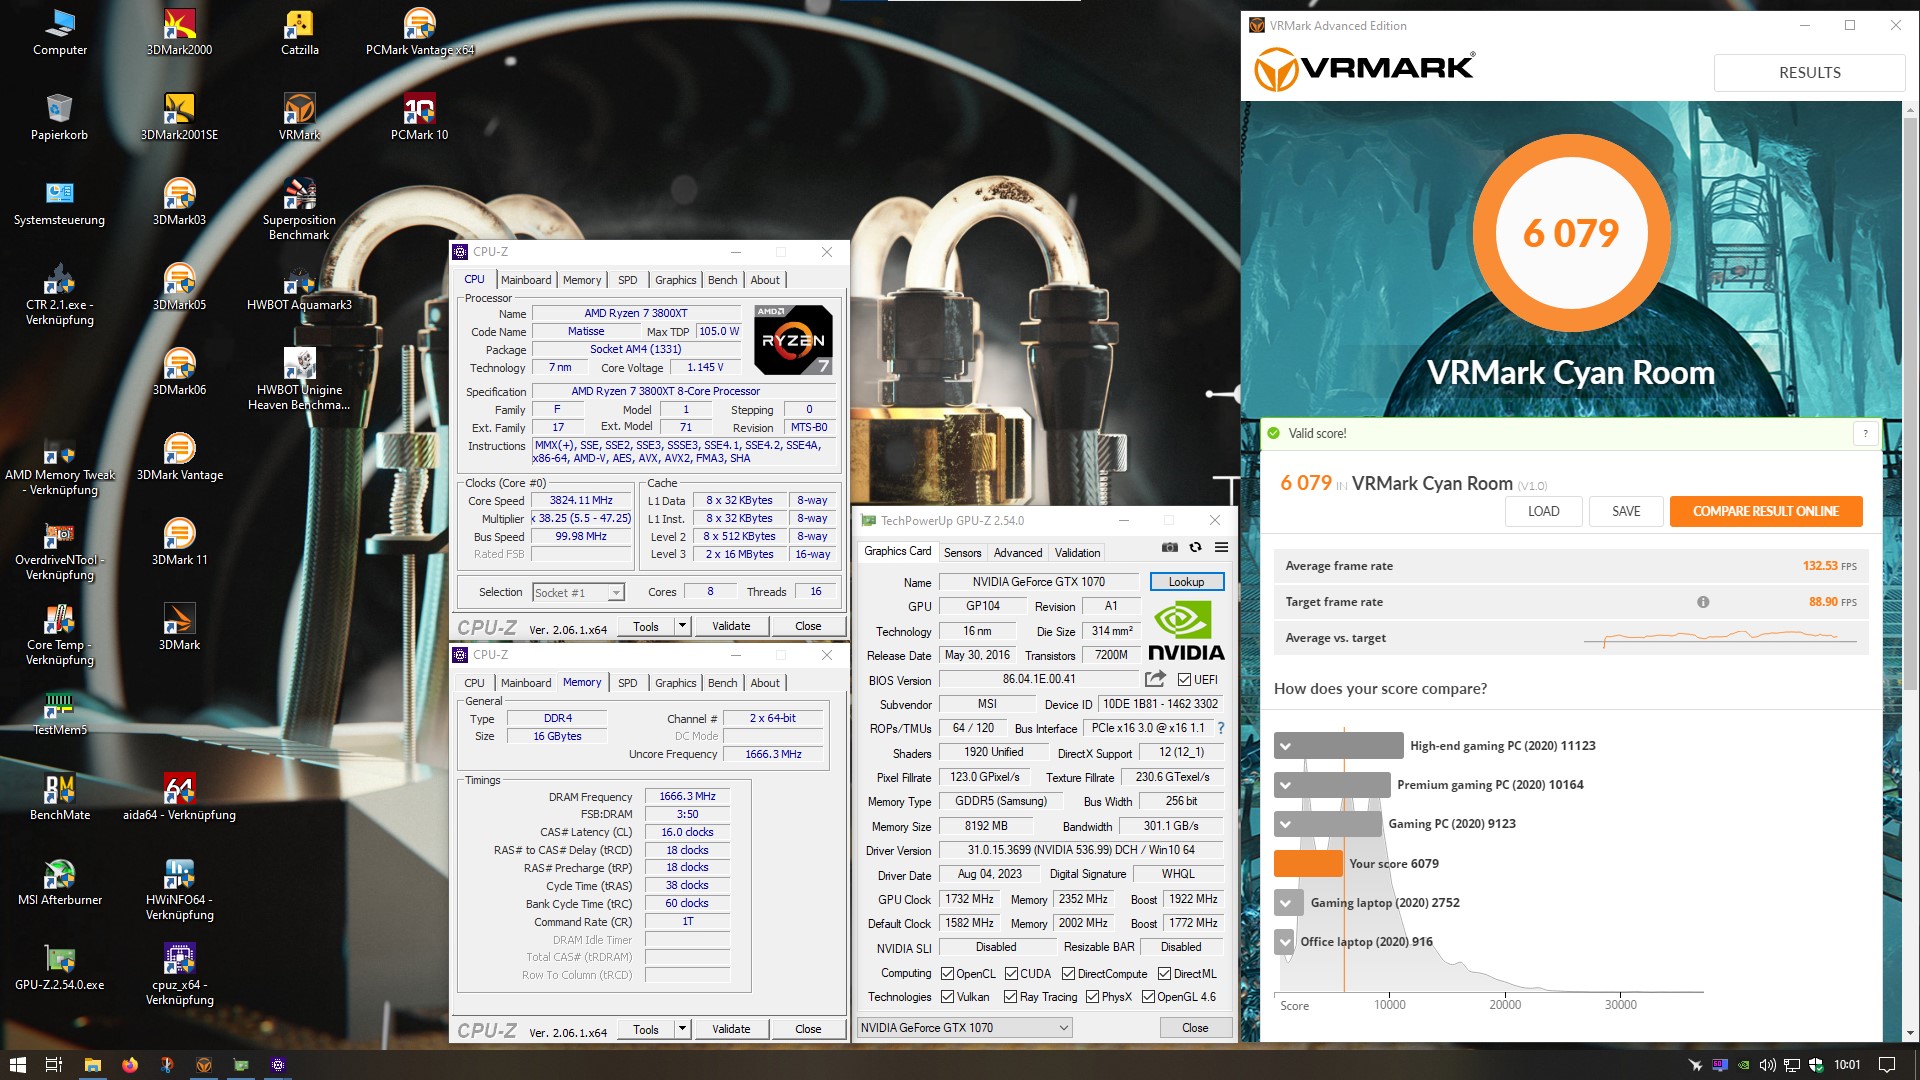Click the target frame rate info icon
Image resolution: width=1920 pixels, height=1080 pixels.
[x=1703, y=602]
